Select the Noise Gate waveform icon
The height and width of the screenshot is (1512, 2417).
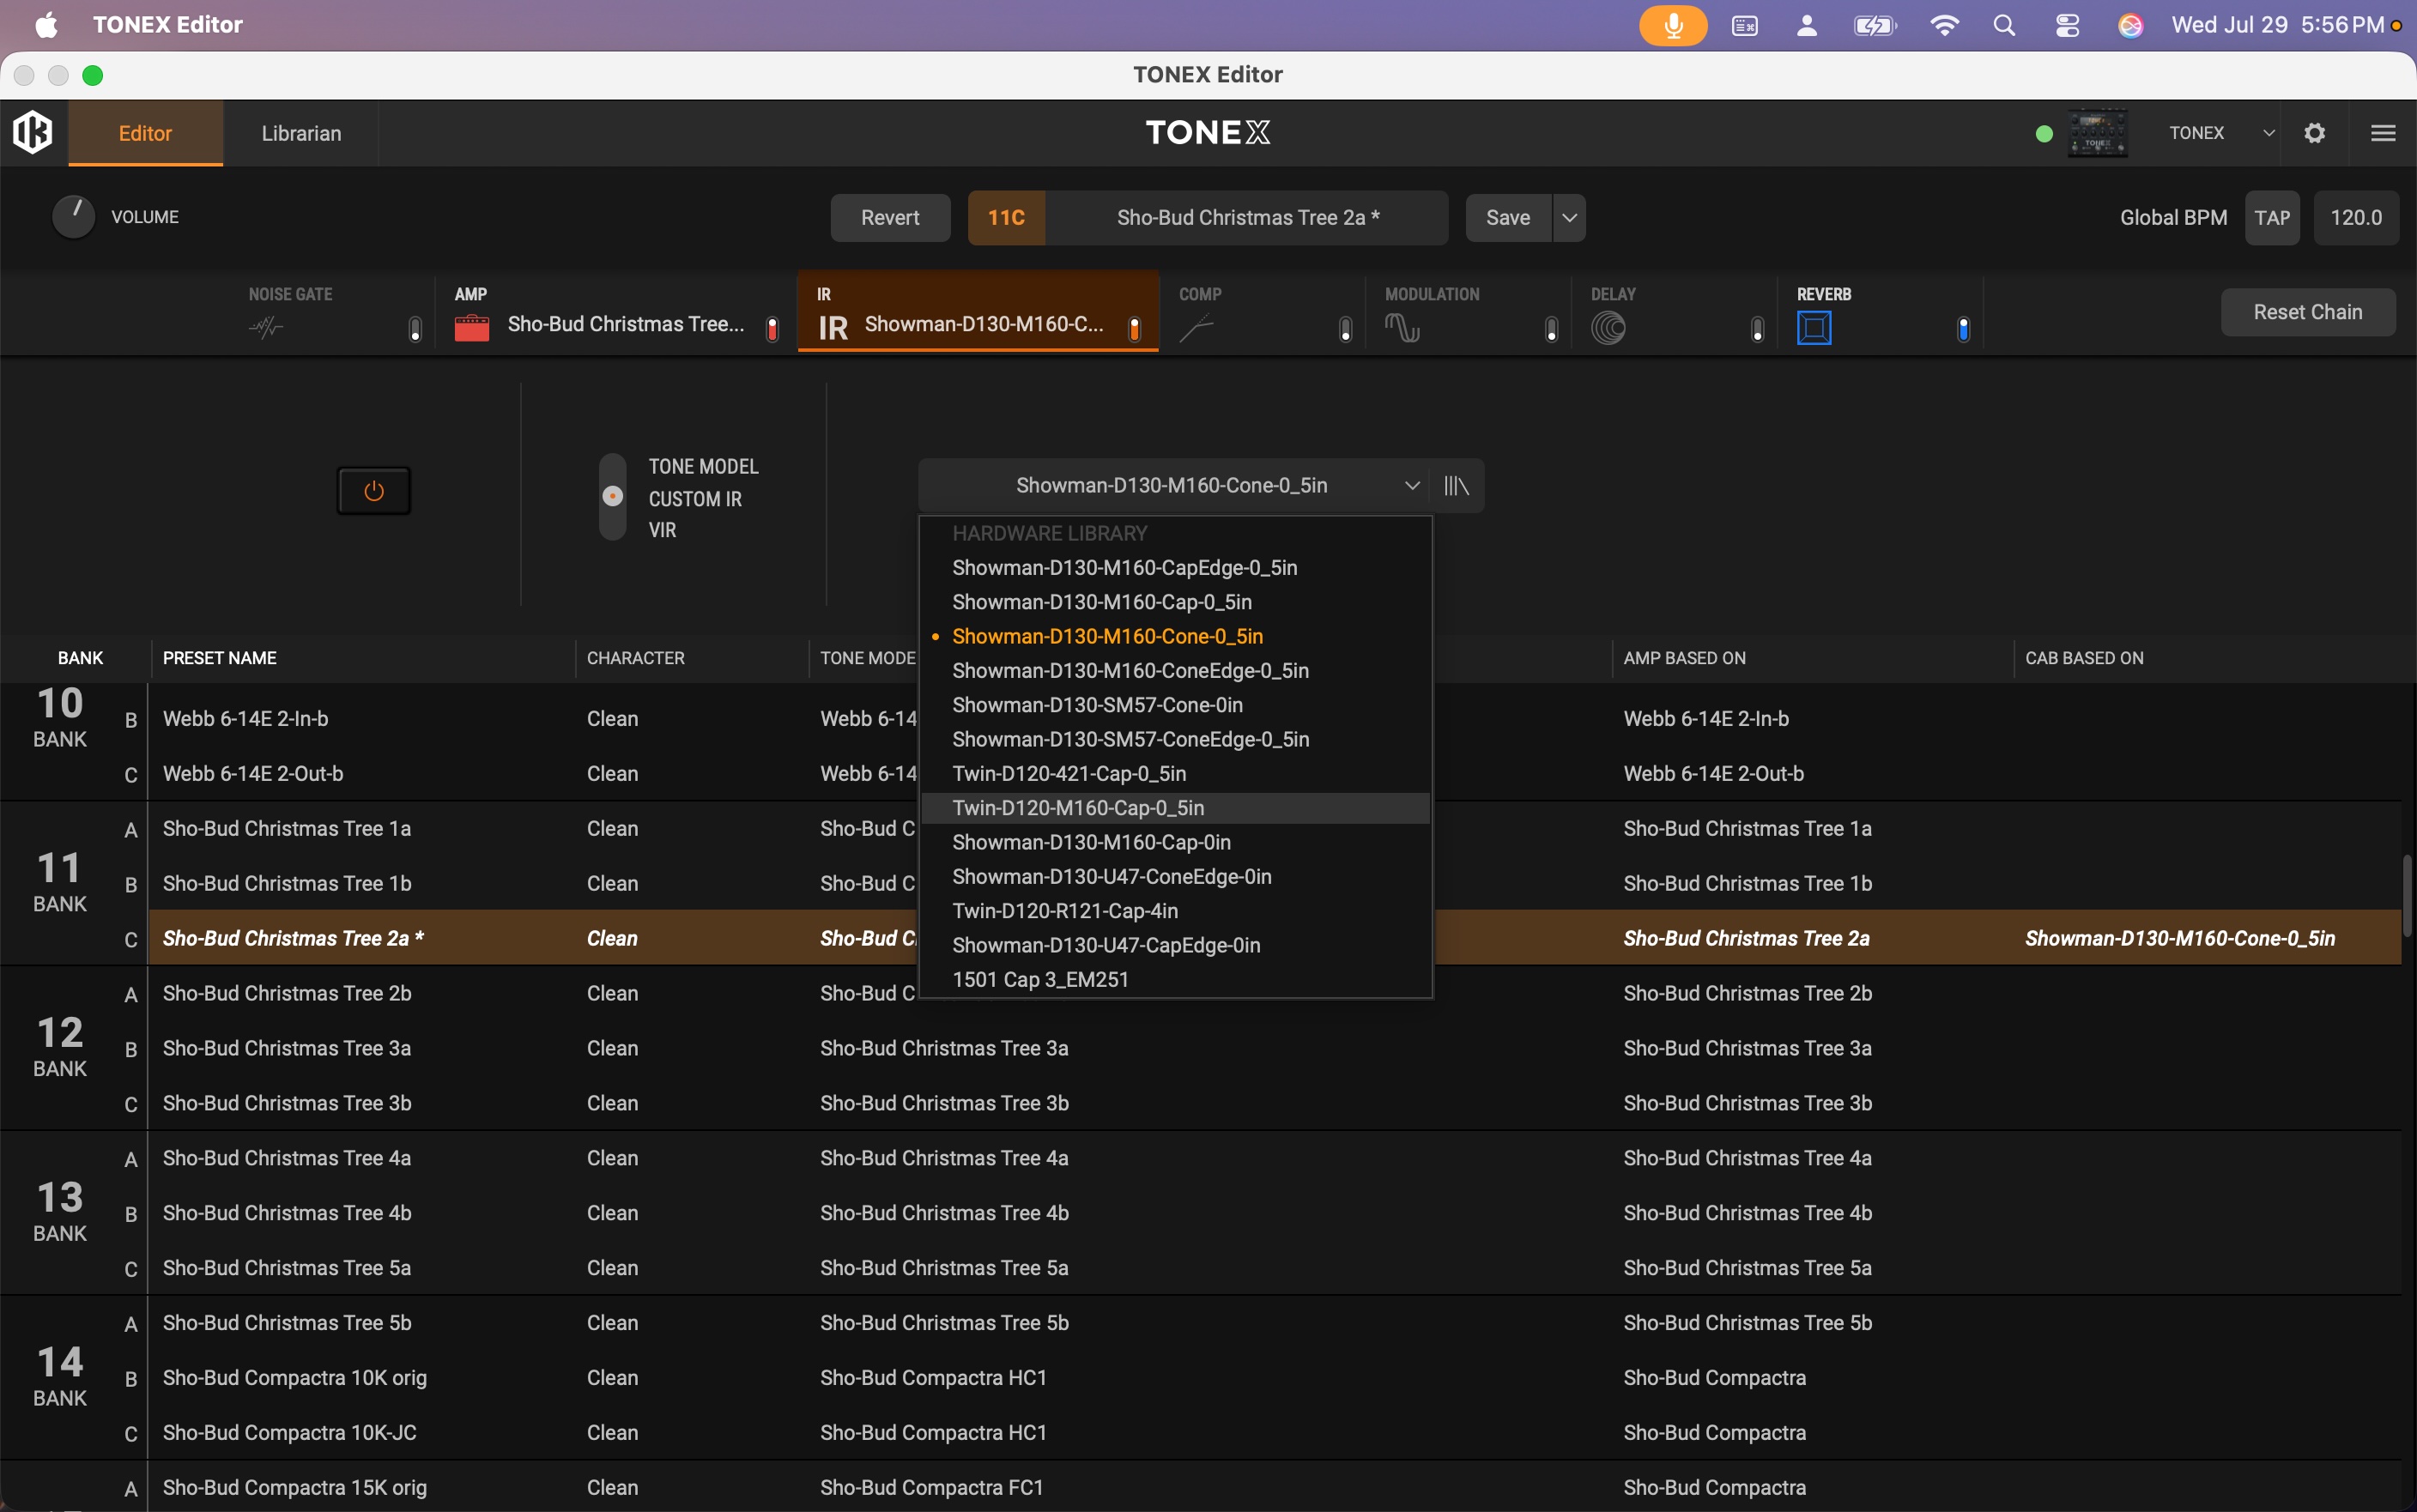(266, 327)
